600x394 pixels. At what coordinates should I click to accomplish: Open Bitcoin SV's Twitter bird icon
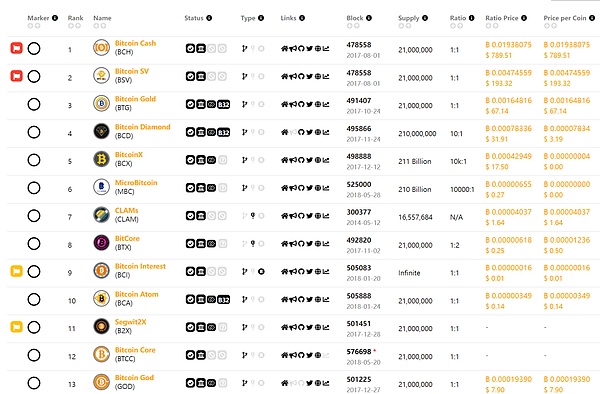pyautogui.click(x=310, y=77)
